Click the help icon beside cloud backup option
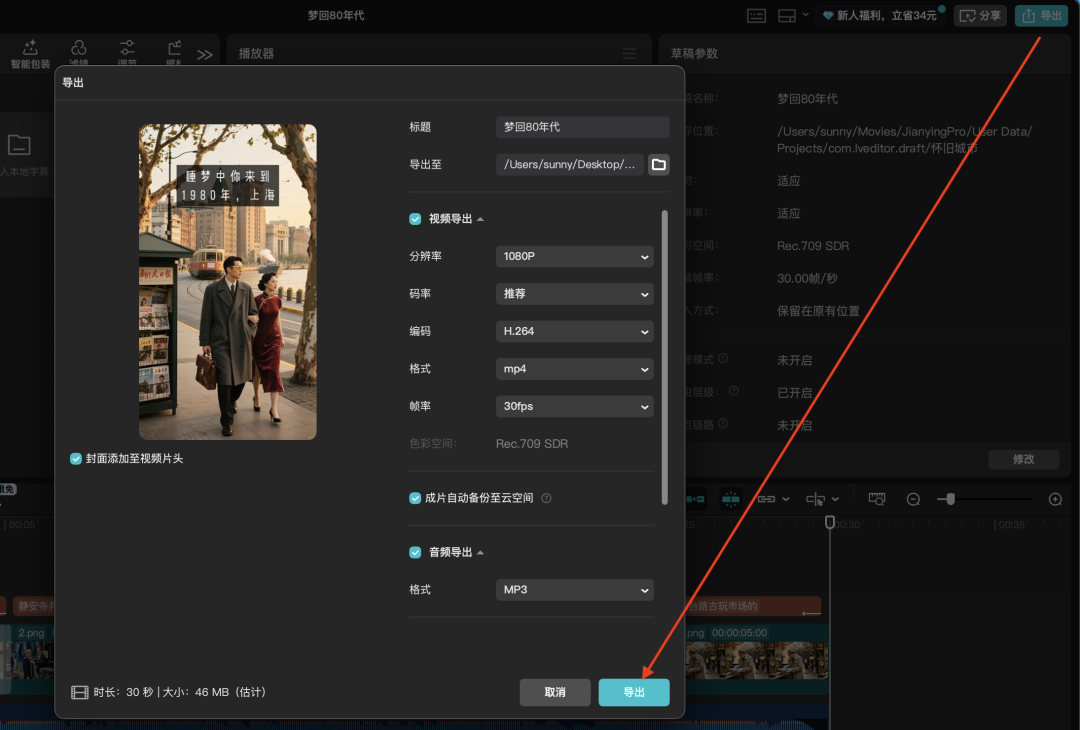 point(546,498)
